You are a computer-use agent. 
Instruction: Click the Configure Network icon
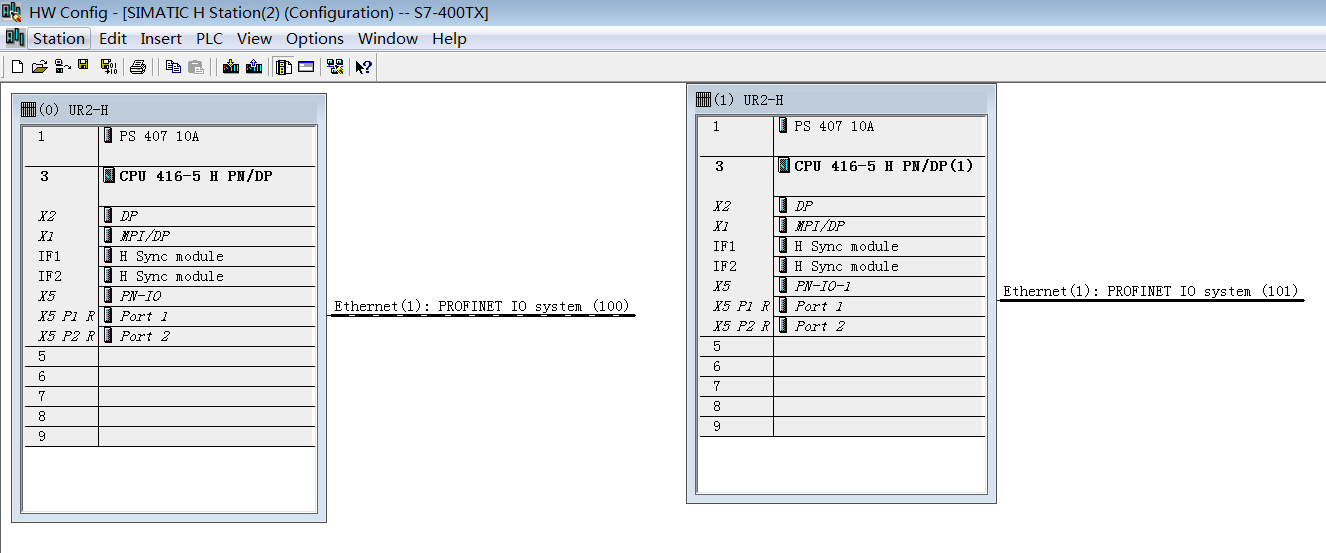335,67
